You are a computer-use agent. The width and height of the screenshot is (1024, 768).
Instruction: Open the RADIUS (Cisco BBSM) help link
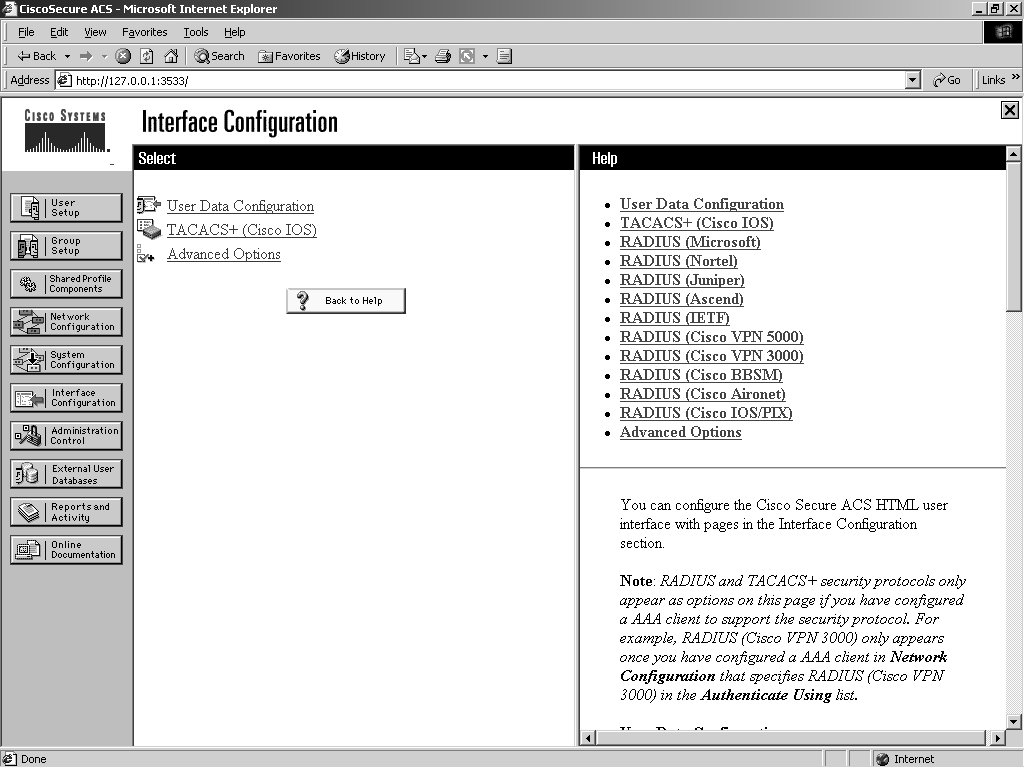coord(701,375)
